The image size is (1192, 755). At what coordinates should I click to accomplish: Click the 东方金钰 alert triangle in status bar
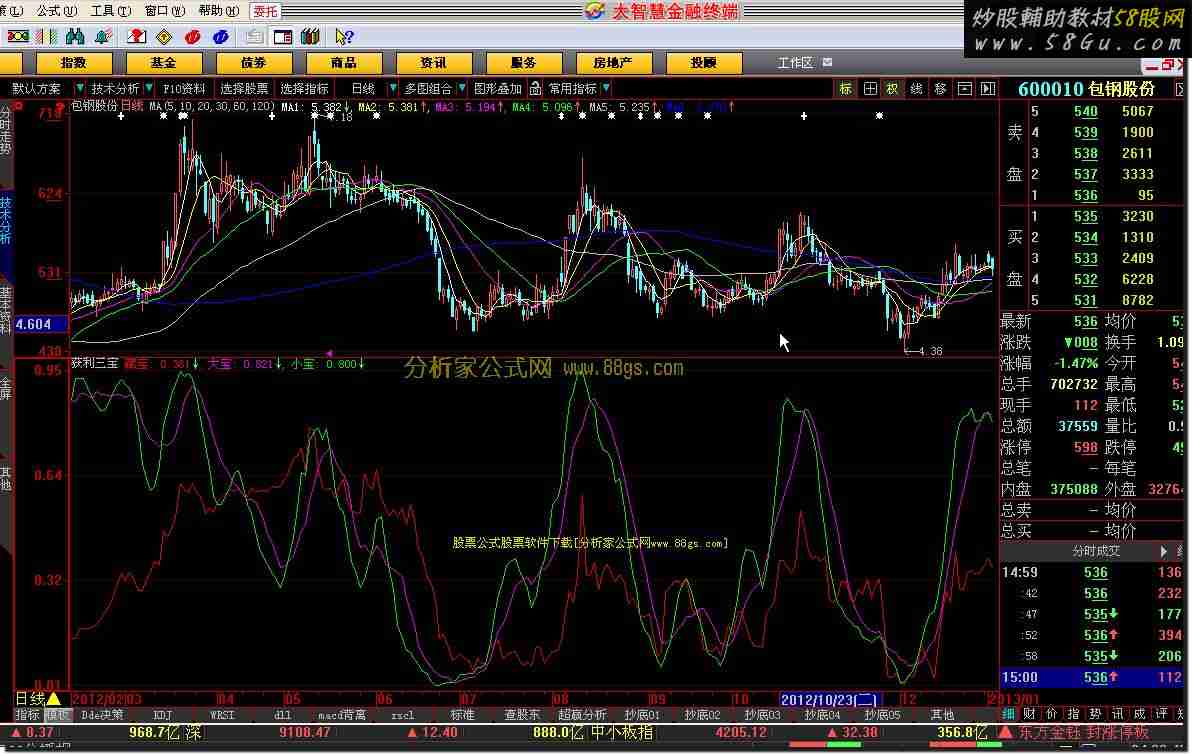pos(1005,732)
